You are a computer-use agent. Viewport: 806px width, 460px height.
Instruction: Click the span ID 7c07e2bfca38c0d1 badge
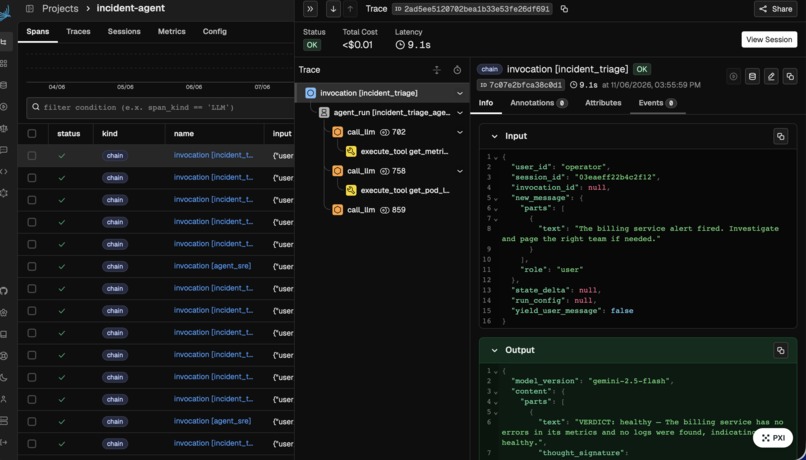pos(521,85)
